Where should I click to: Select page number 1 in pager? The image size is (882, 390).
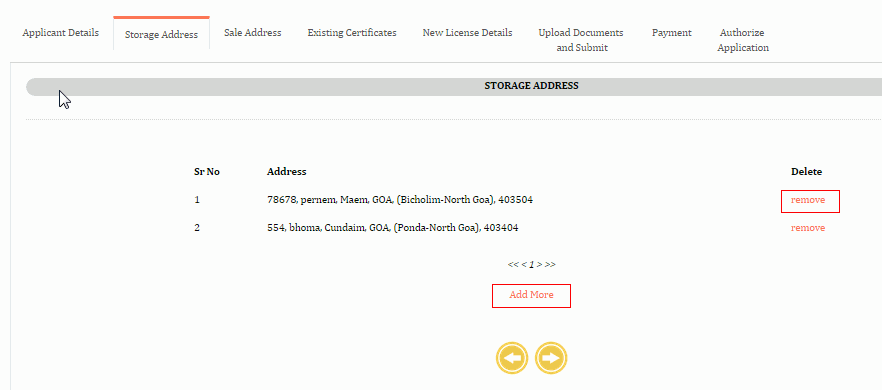click(532, 264)
